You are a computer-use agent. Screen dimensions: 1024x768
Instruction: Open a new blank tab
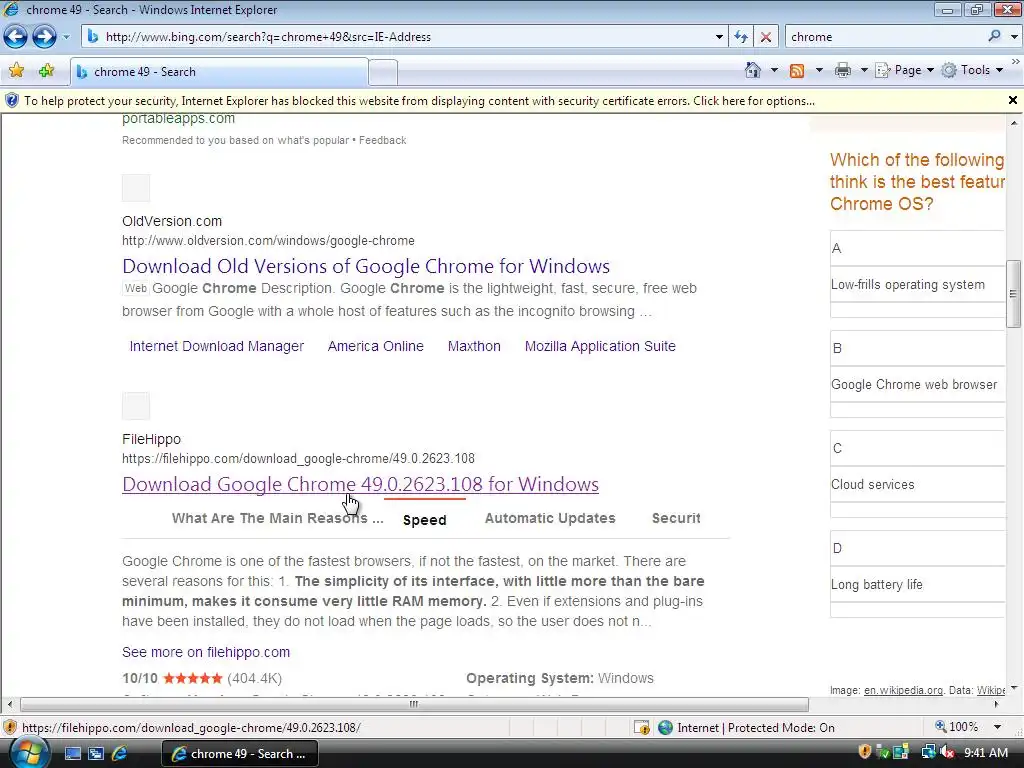pyautogui.click(x=383, y=72)
